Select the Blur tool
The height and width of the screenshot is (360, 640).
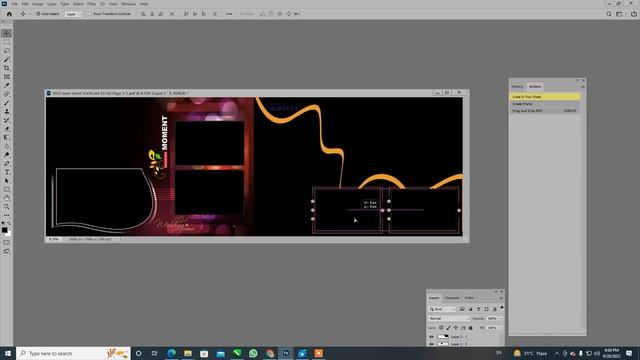7,146
